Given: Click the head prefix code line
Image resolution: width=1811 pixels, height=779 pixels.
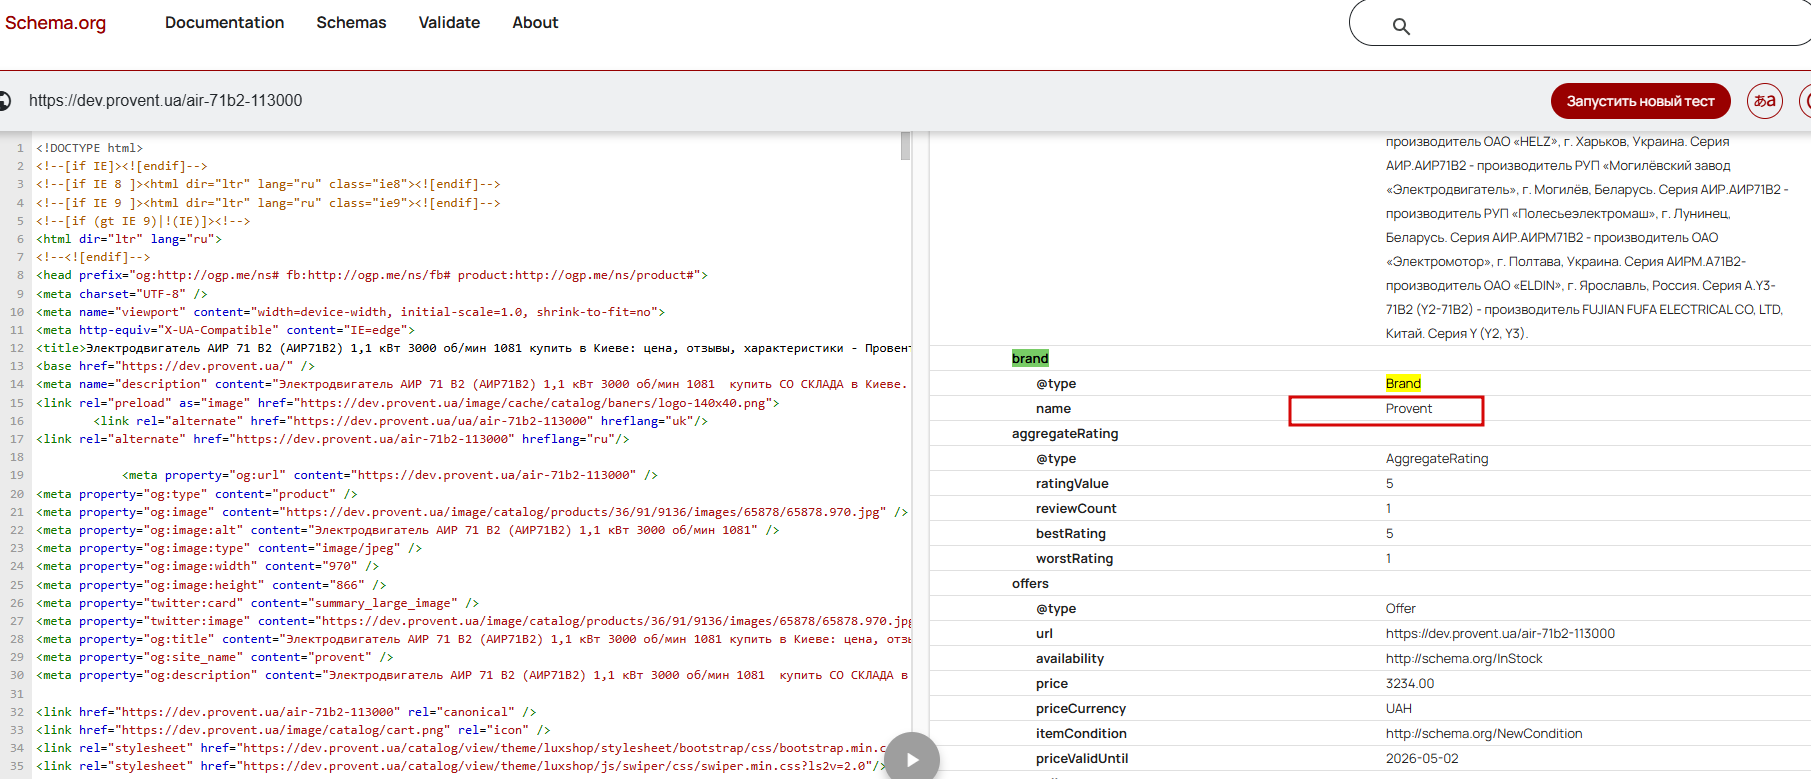Looking at the screenshot, I should (372, 275).
